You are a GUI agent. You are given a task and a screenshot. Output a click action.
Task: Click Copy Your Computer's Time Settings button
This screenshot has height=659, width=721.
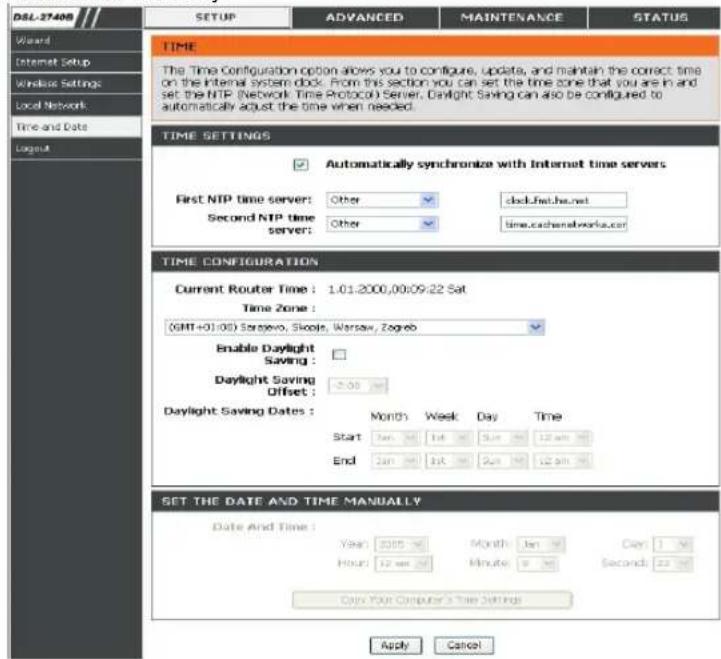pos(432,600)
